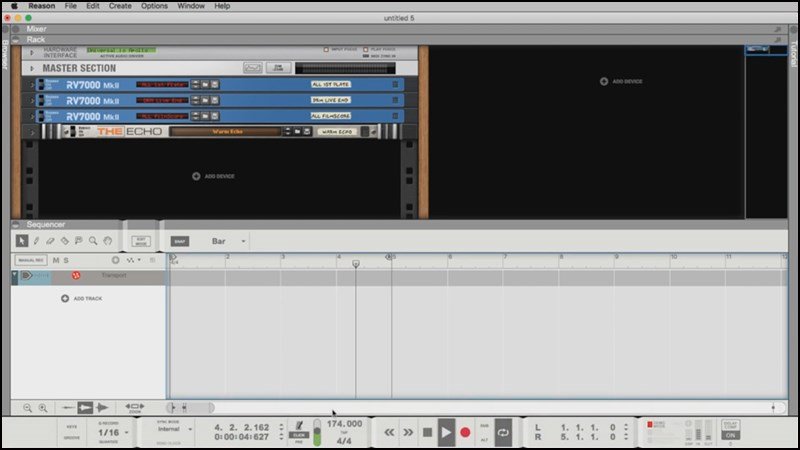The width and height of the screenshot is (800, 450).
Task: Open the Apple menu
Action: pyautogui.click(x=14, y=6)
